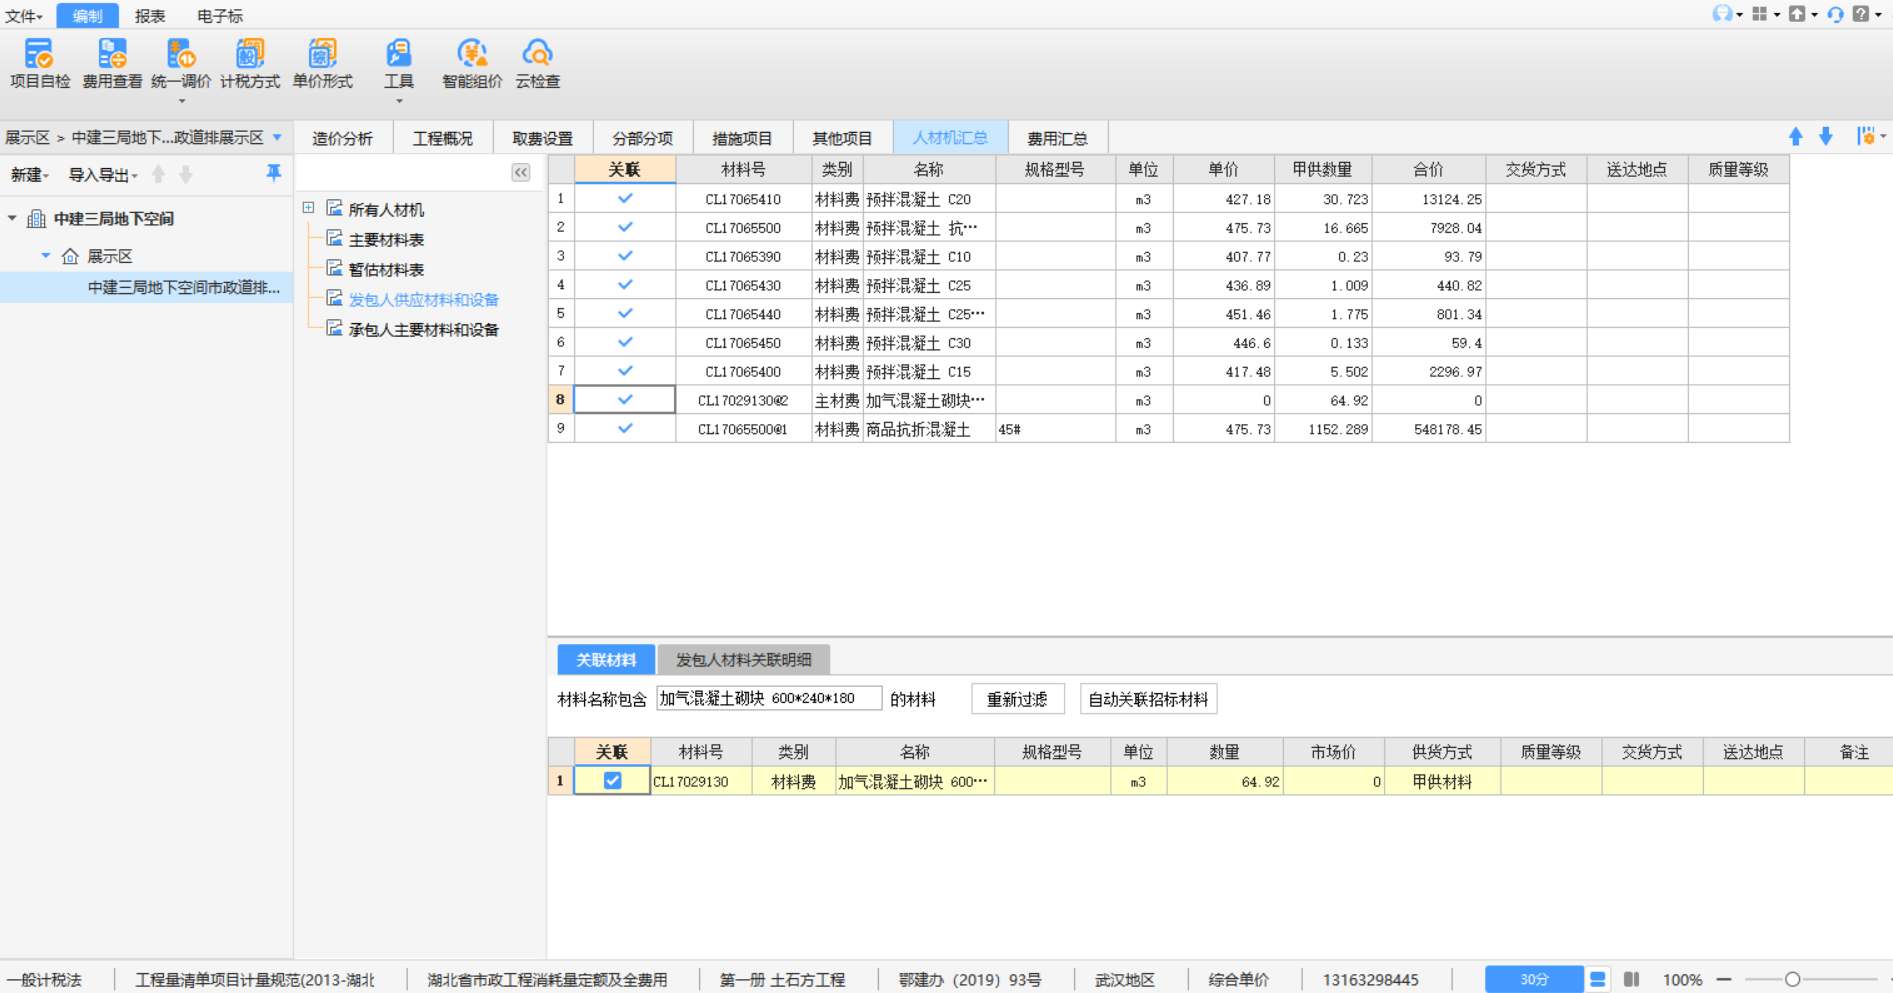Select 发包人供应材料和设备 in the tree
Image resolution: width=1893 pixels, height=993 pixels.
point(423,299)
